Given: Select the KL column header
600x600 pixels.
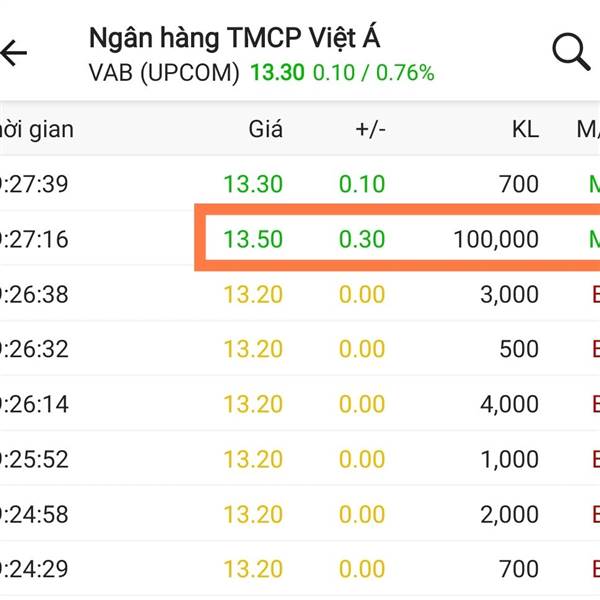Looking at the screenshot, I should click(525, 129).
